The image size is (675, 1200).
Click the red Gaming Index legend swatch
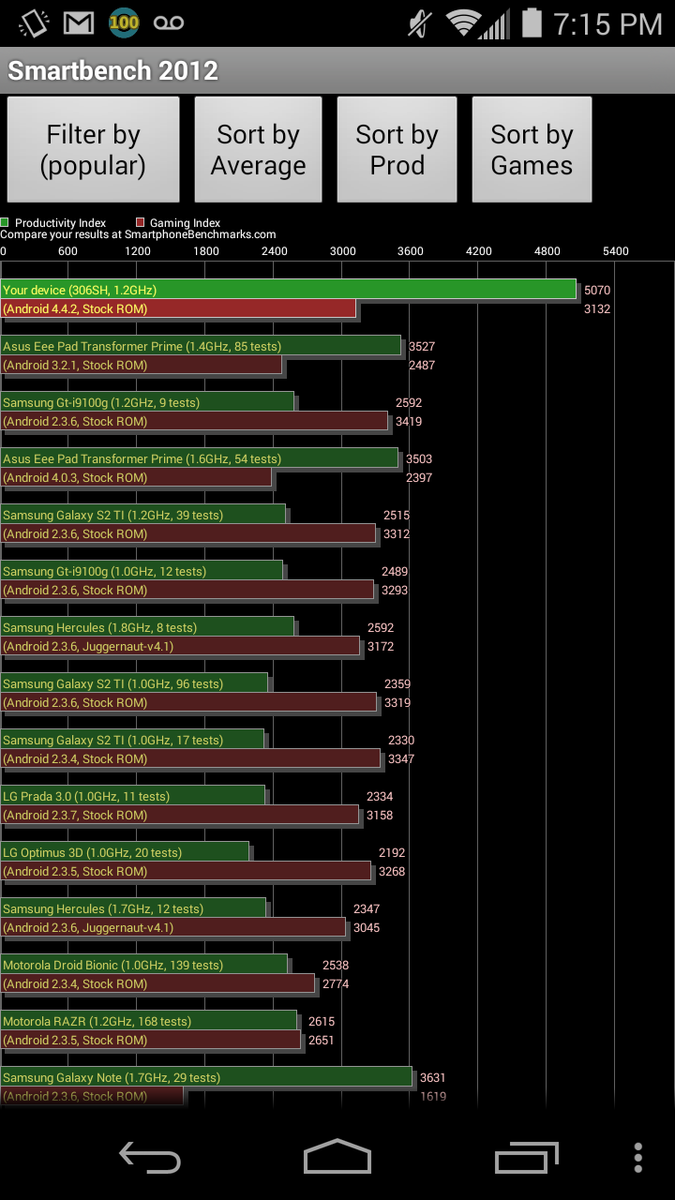pyautogui.click(x=141, y=223)
